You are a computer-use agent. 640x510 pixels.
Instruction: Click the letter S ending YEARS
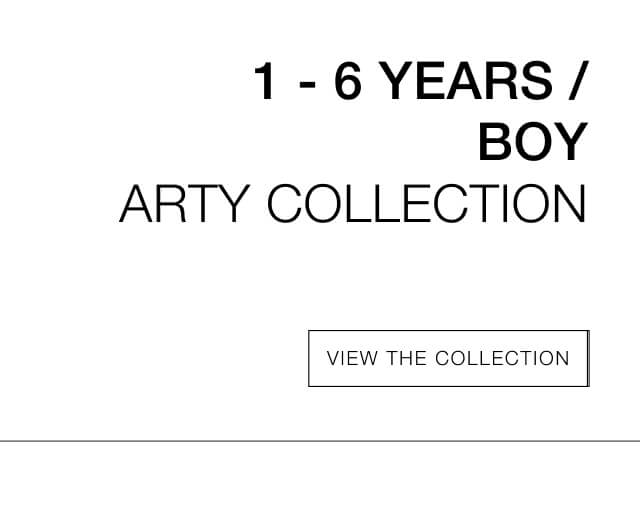[x=537, y=80]
